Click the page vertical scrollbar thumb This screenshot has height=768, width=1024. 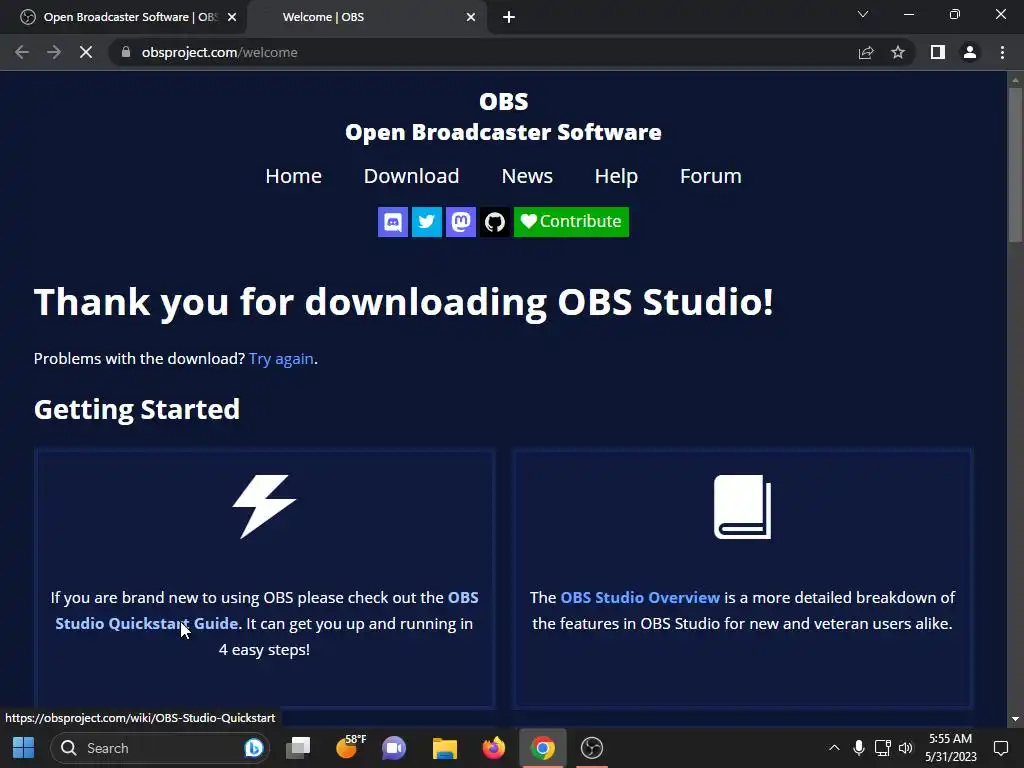click(x=1015, y=165)
